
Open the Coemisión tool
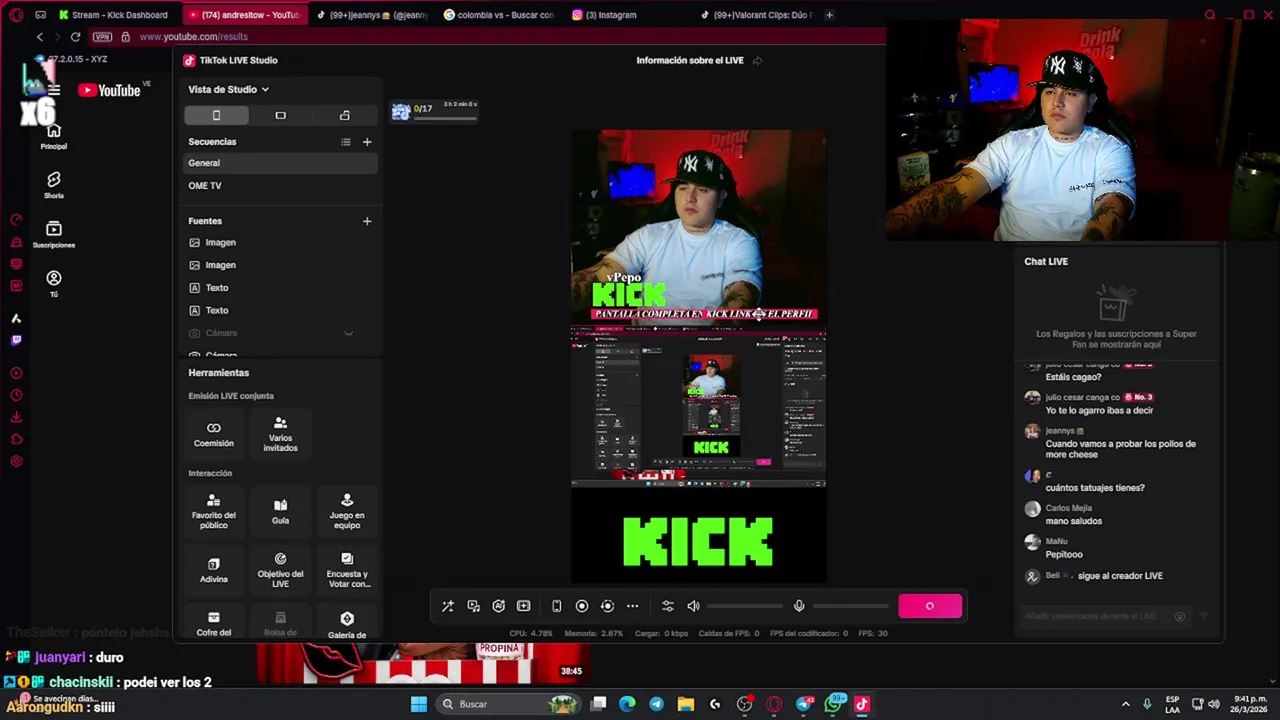[214, 434]
